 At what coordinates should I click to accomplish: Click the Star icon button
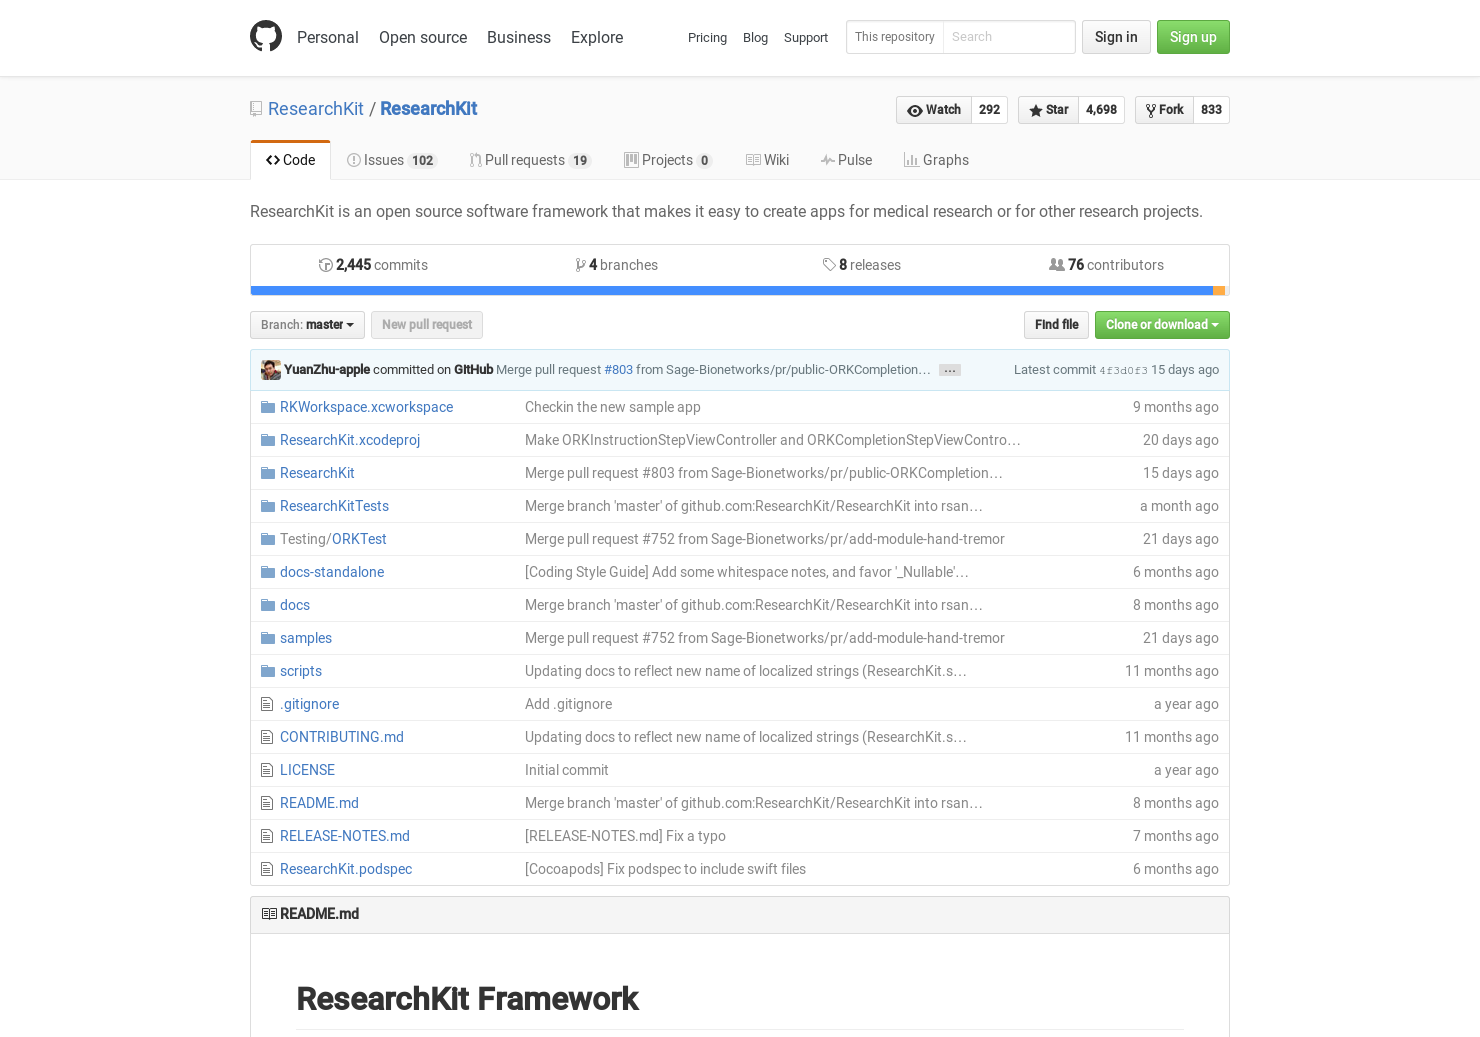1035,110
